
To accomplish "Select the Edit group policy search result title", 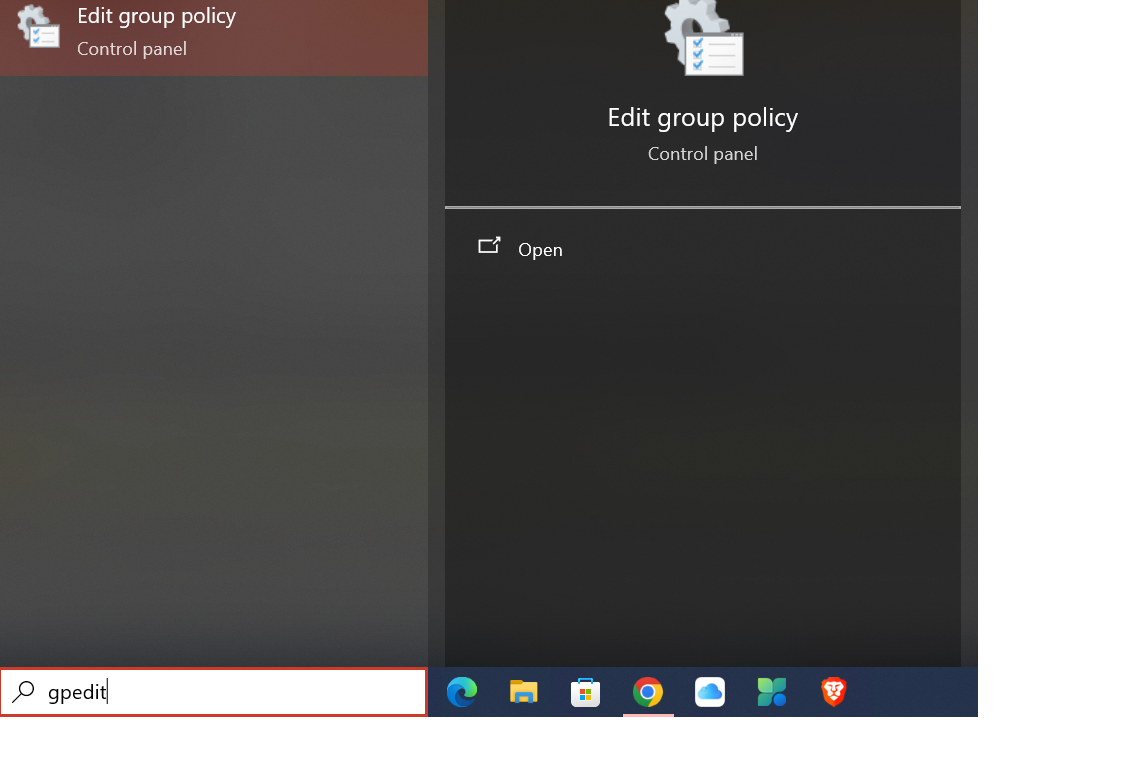I will coord(156,16).
